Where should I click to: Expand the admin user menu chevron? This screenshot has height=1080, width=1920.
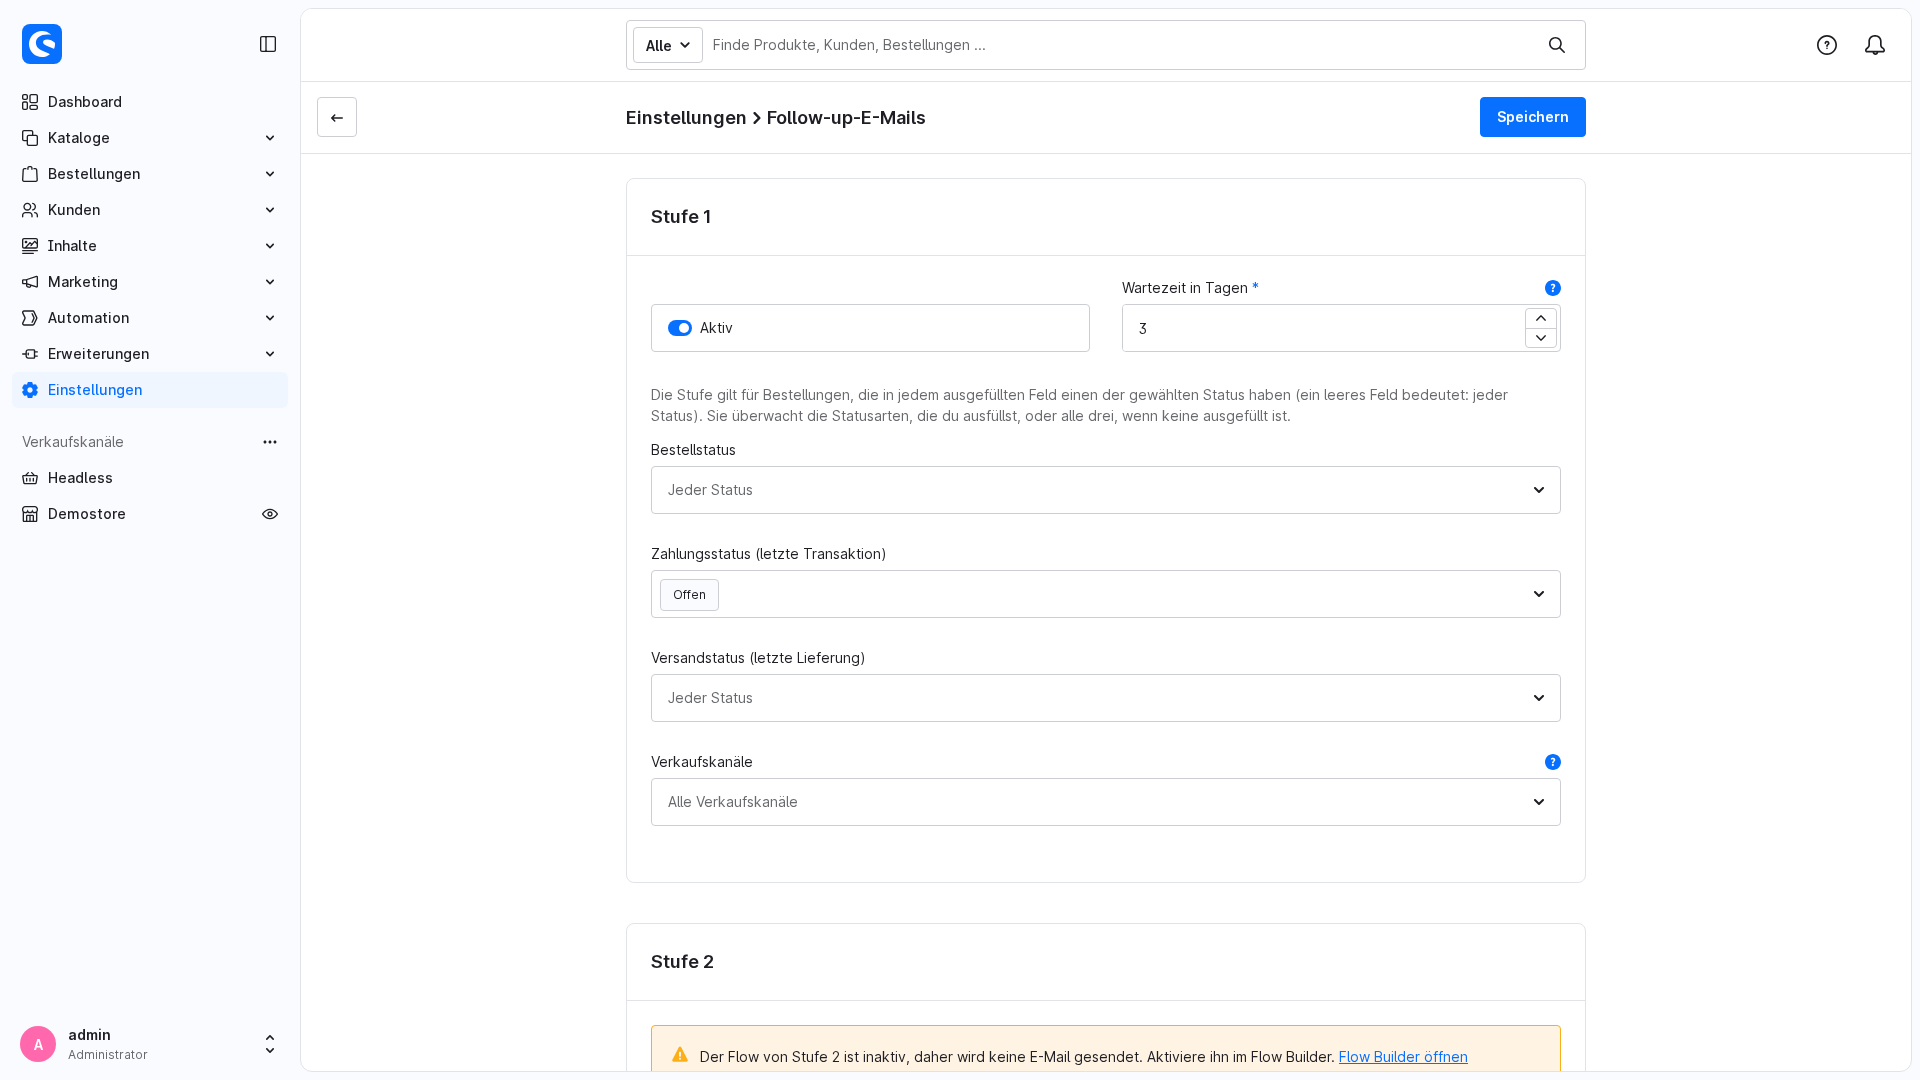pyautogui.click(x=270, y=1044)
